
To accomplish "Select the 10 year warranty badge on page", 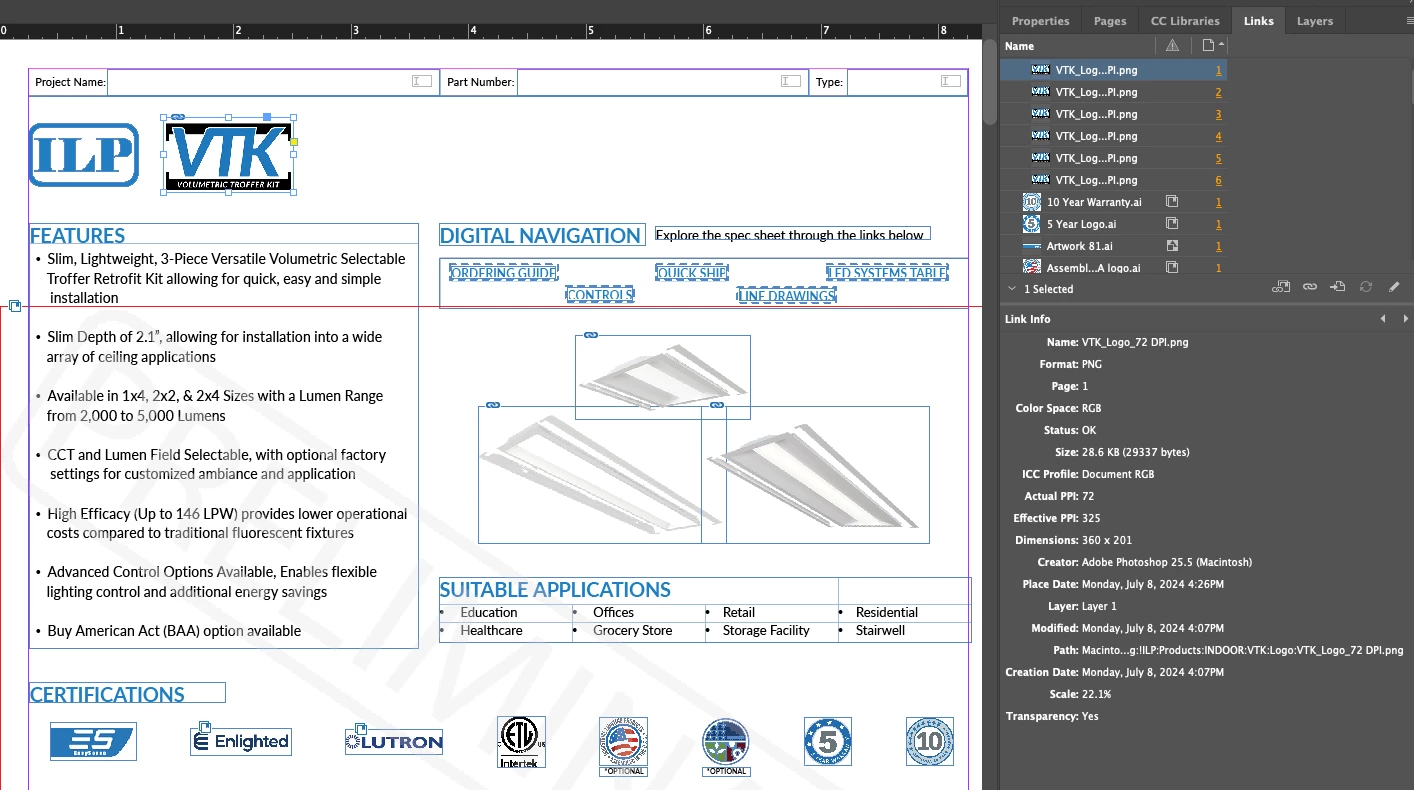I will pos(930,741).
